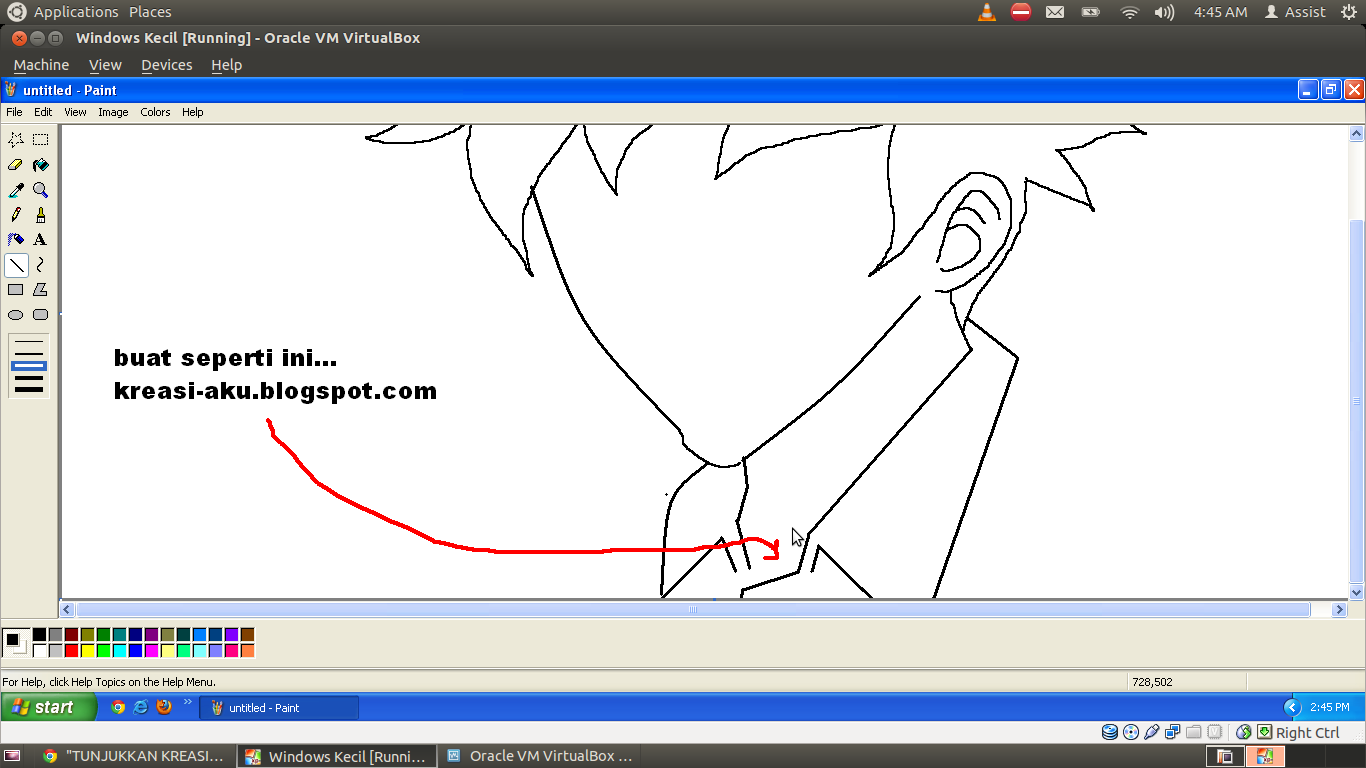Viewport: 1366px width, 768px height.
Task: Pick the orange color swatch
Action: (247, 651)
